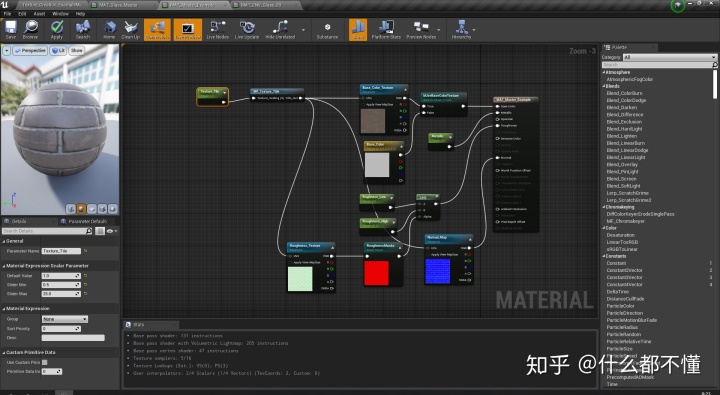This screenshot has height=395, width=720.
Task: Click the Base_Color white swatch preview
Action: (377, 165)
